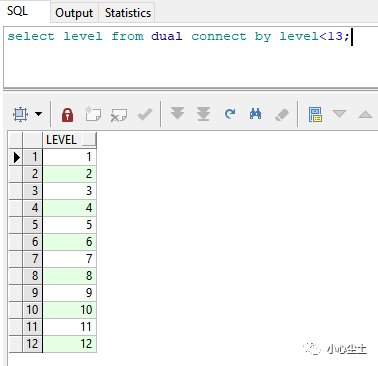Screen dimensions: 378x366
Task: Click the grid's top-left corner select-all cell
Action: pos(16,140)
